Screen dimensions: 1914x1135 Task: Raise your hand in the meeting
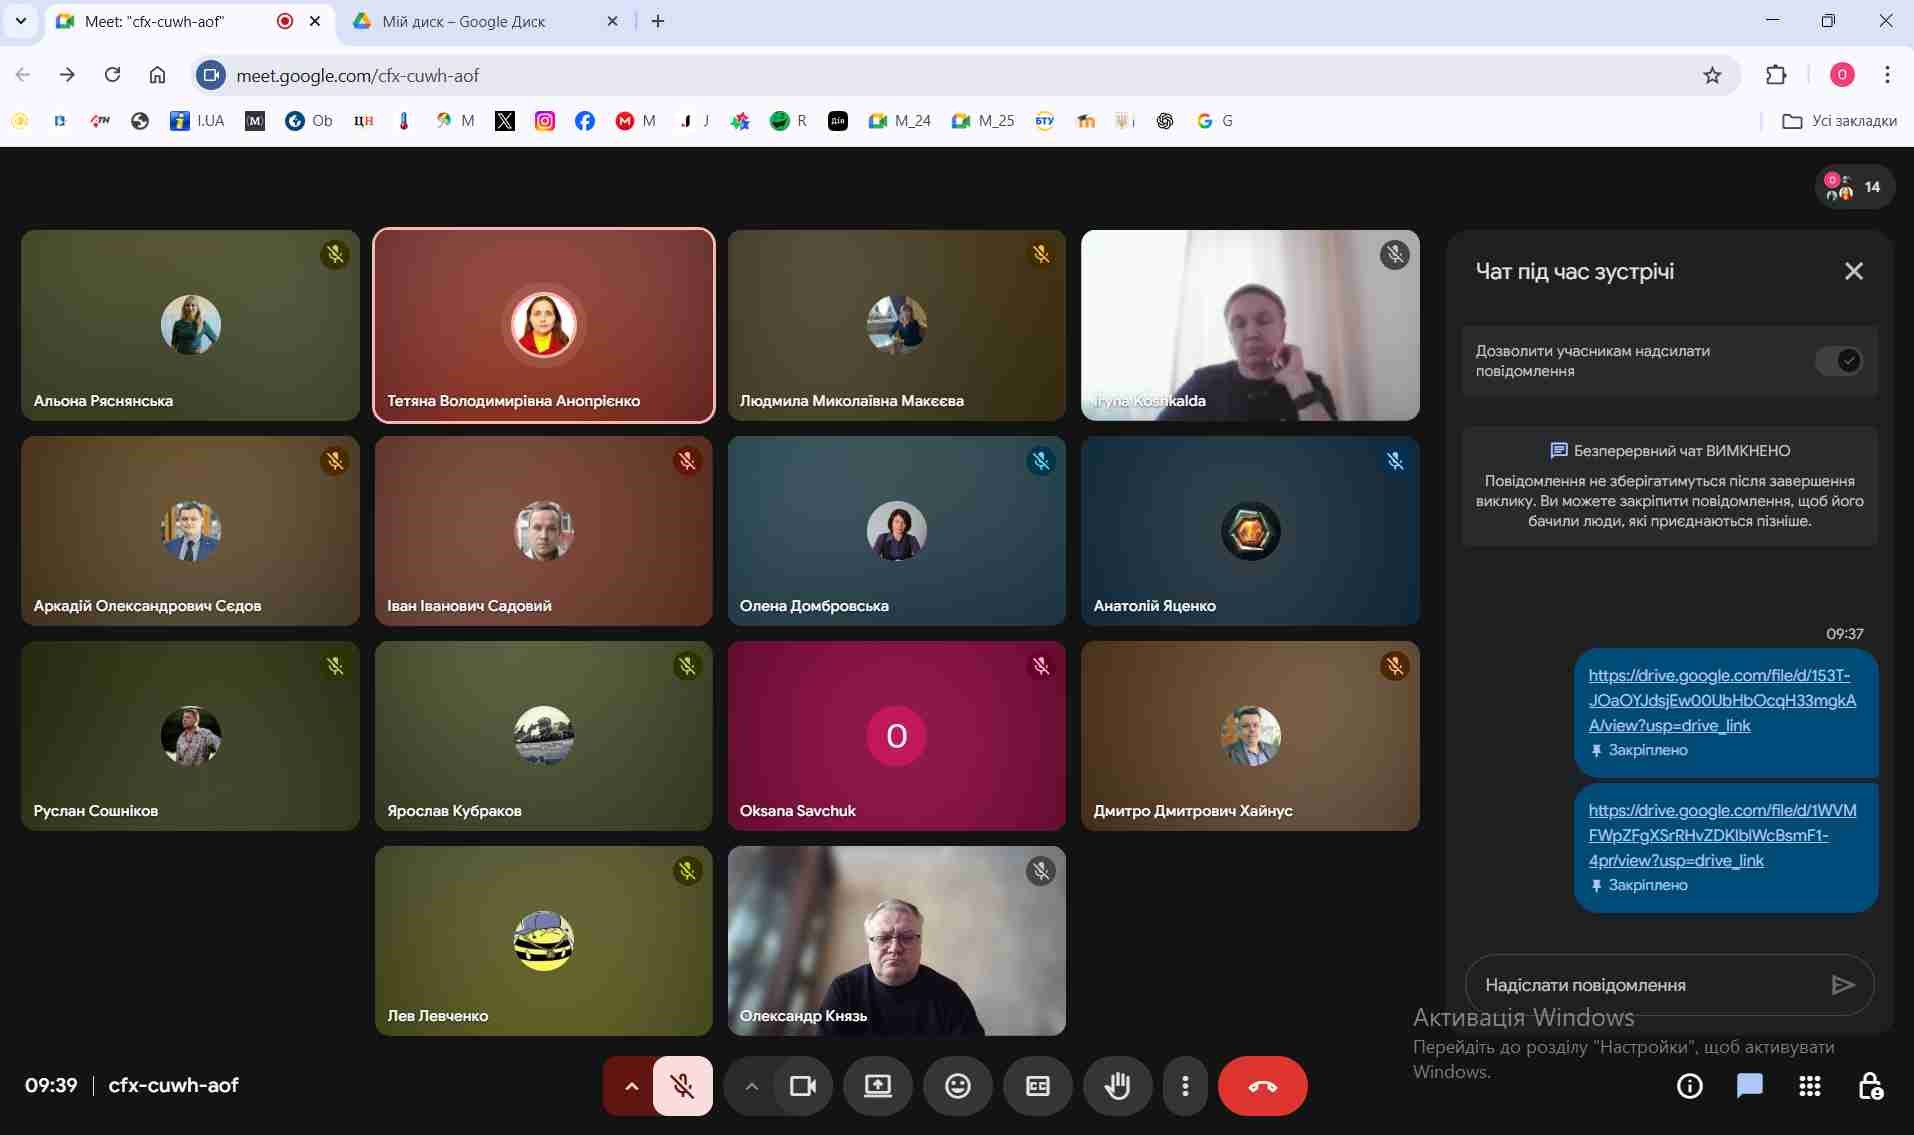[x=1117, y=1086]
